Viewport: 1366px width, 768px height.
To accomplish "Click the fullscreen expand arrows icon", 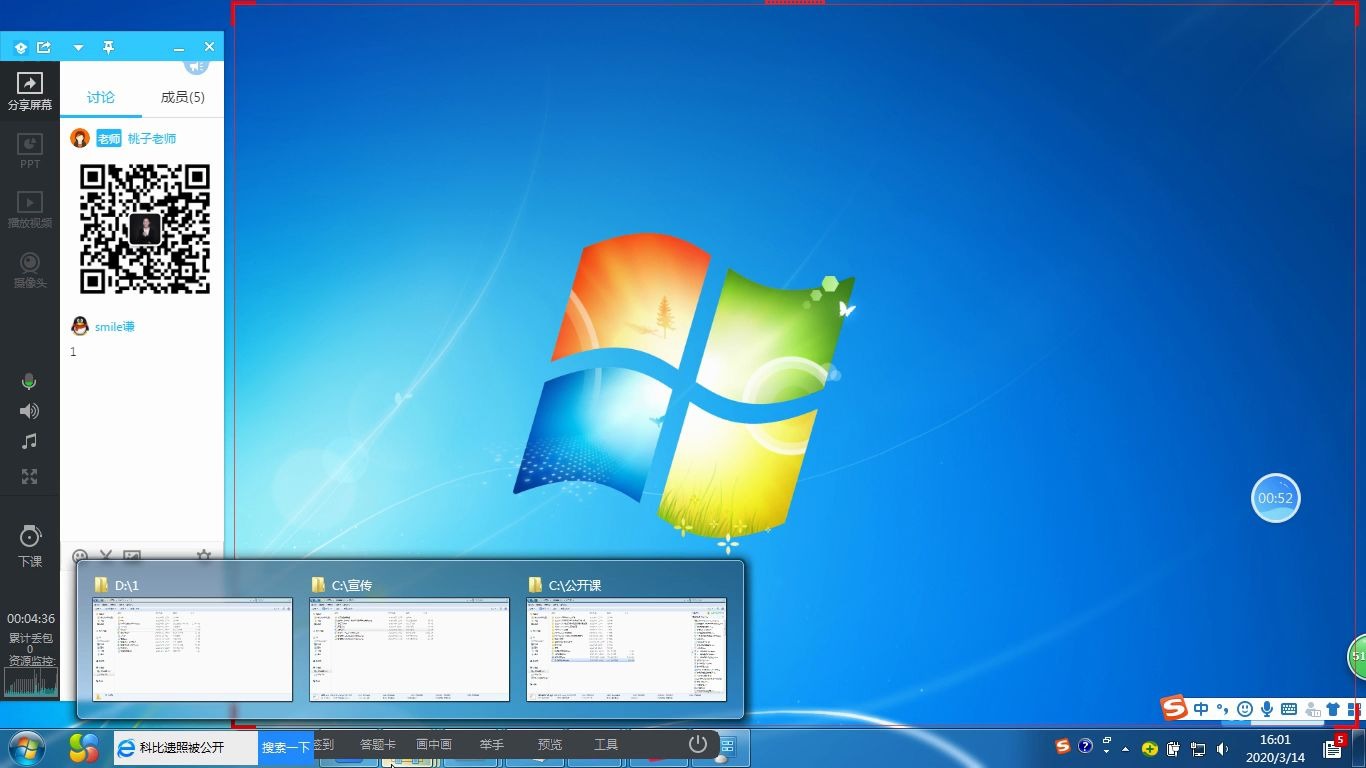I will click(30, 477).
